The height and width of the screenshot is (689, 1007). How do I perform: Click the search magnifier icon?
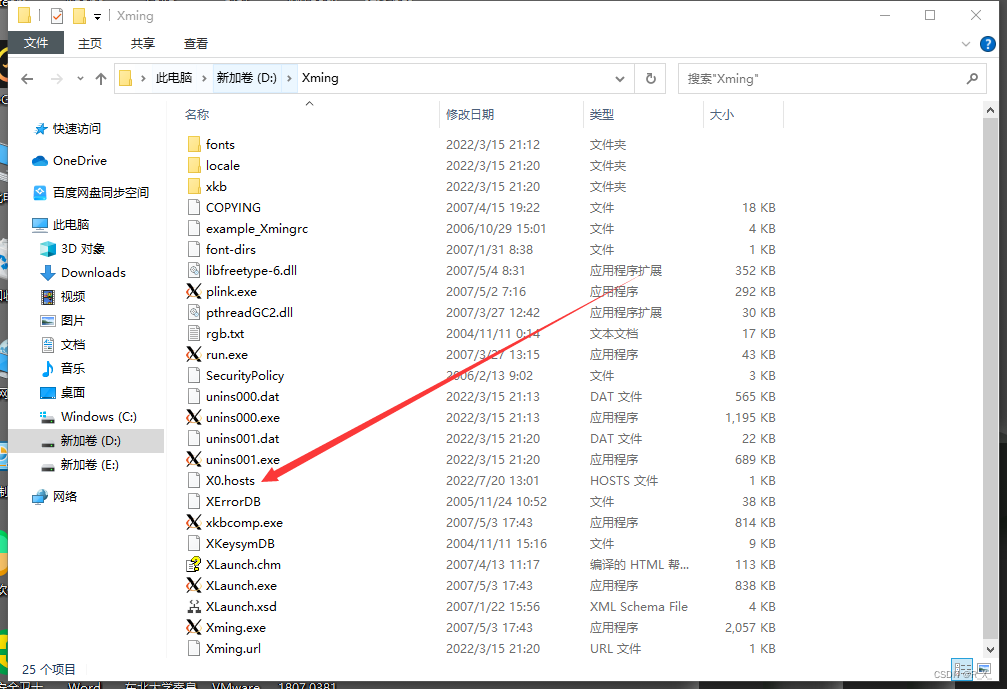[x=972, y=78]
